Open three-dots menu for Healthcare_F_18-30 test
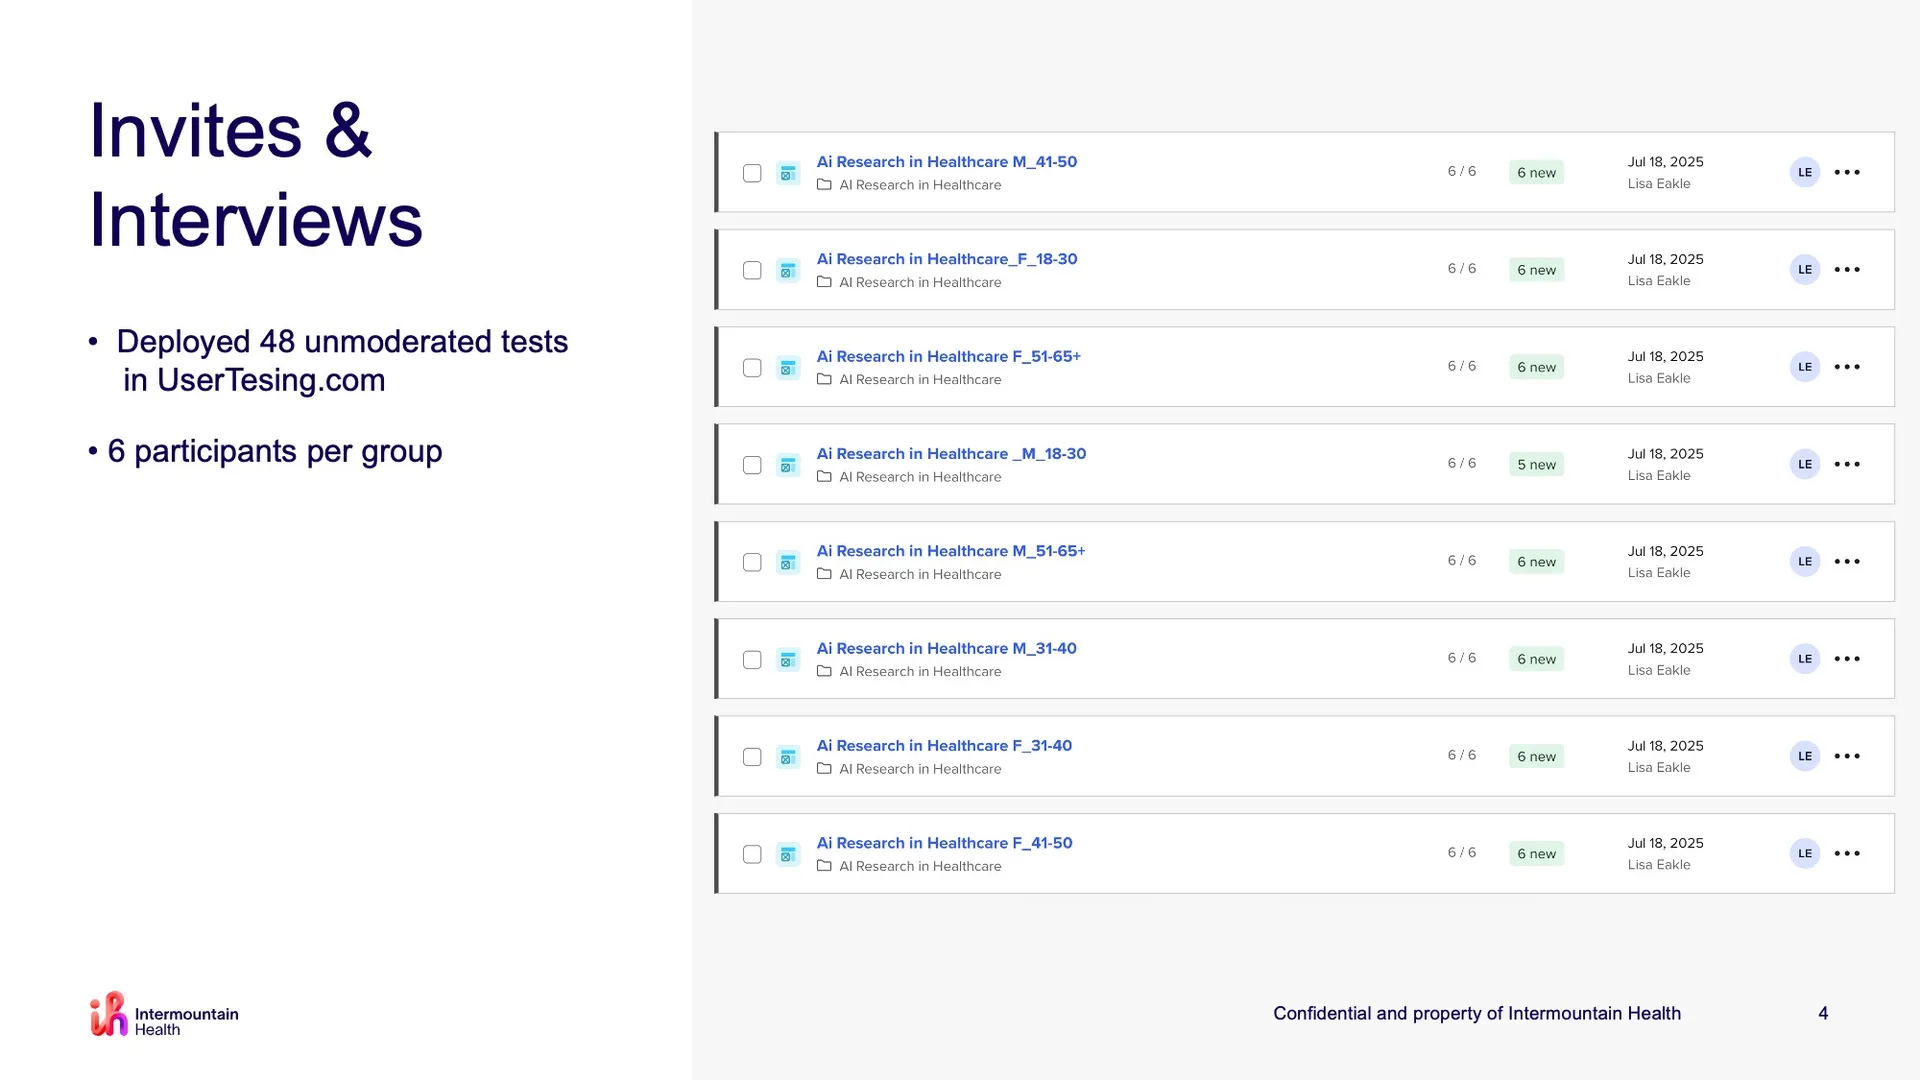 tap(1847, 270)
